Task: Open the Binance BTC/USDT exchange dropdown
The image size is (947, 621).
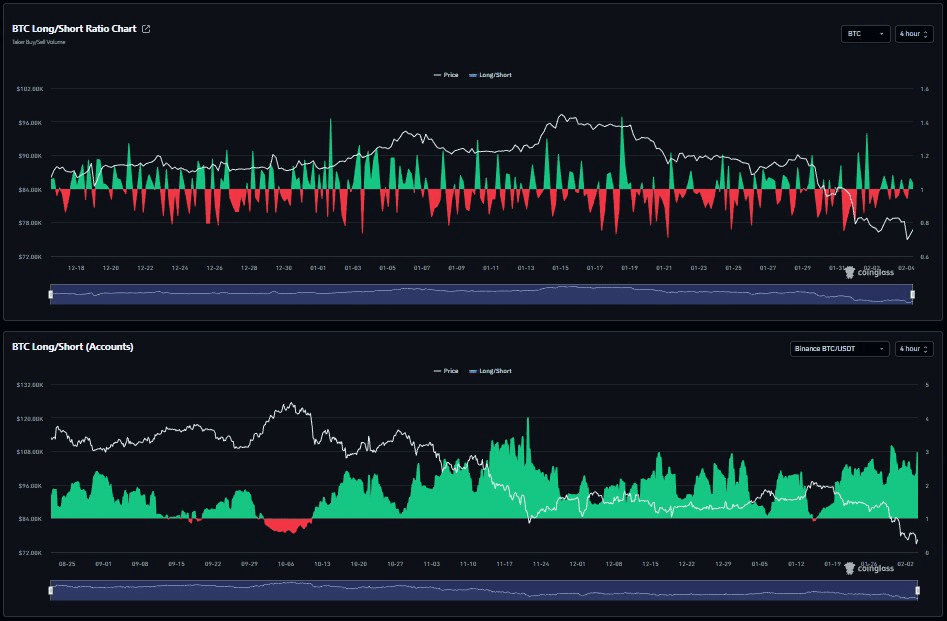Action: (838, 348)
